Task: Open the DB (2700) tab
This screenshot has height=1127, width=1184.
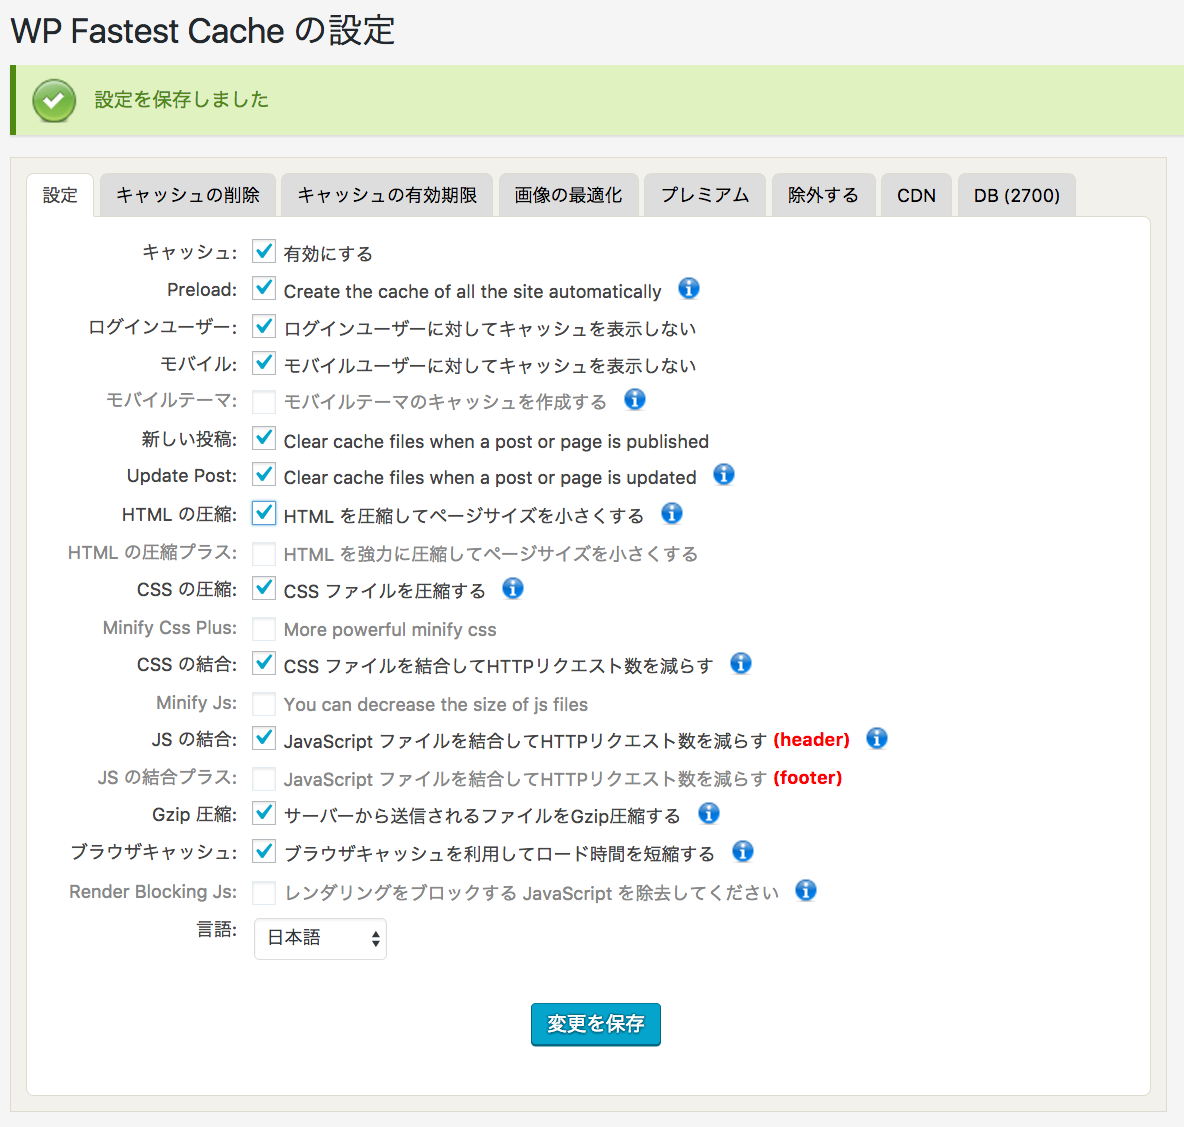Action: click(x=1016, y=195)
